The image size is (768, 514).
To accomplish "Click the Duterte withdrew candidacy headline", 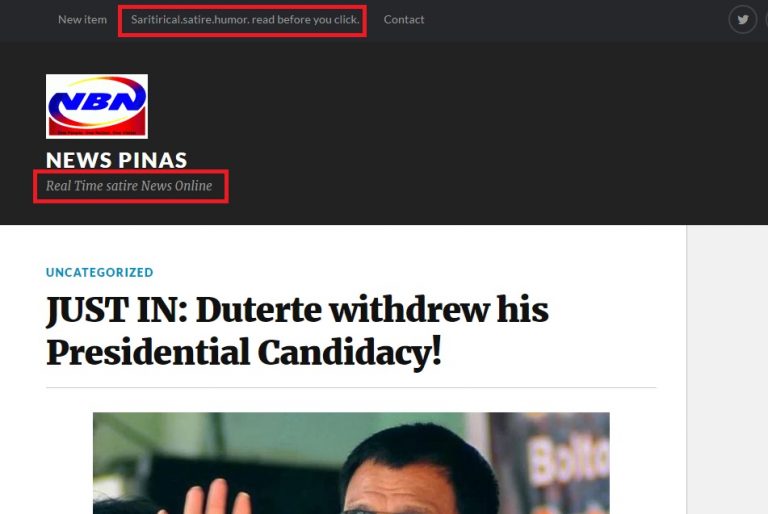I will coord(297,331).
